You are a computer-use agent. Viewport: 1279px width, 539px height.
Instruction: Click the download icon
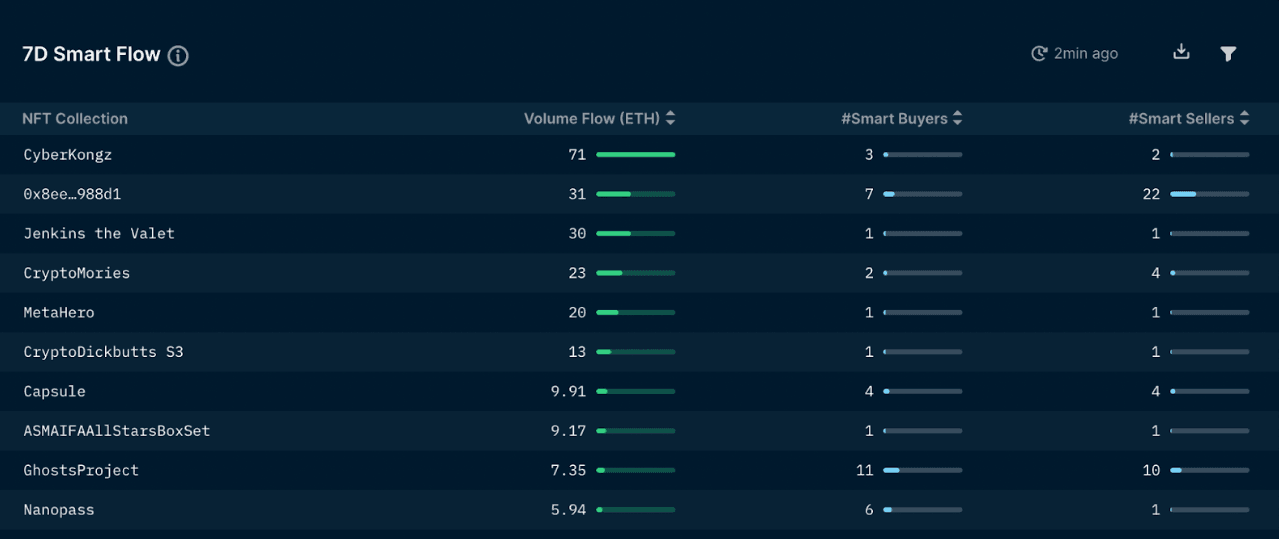click(x=1181, y=52)
